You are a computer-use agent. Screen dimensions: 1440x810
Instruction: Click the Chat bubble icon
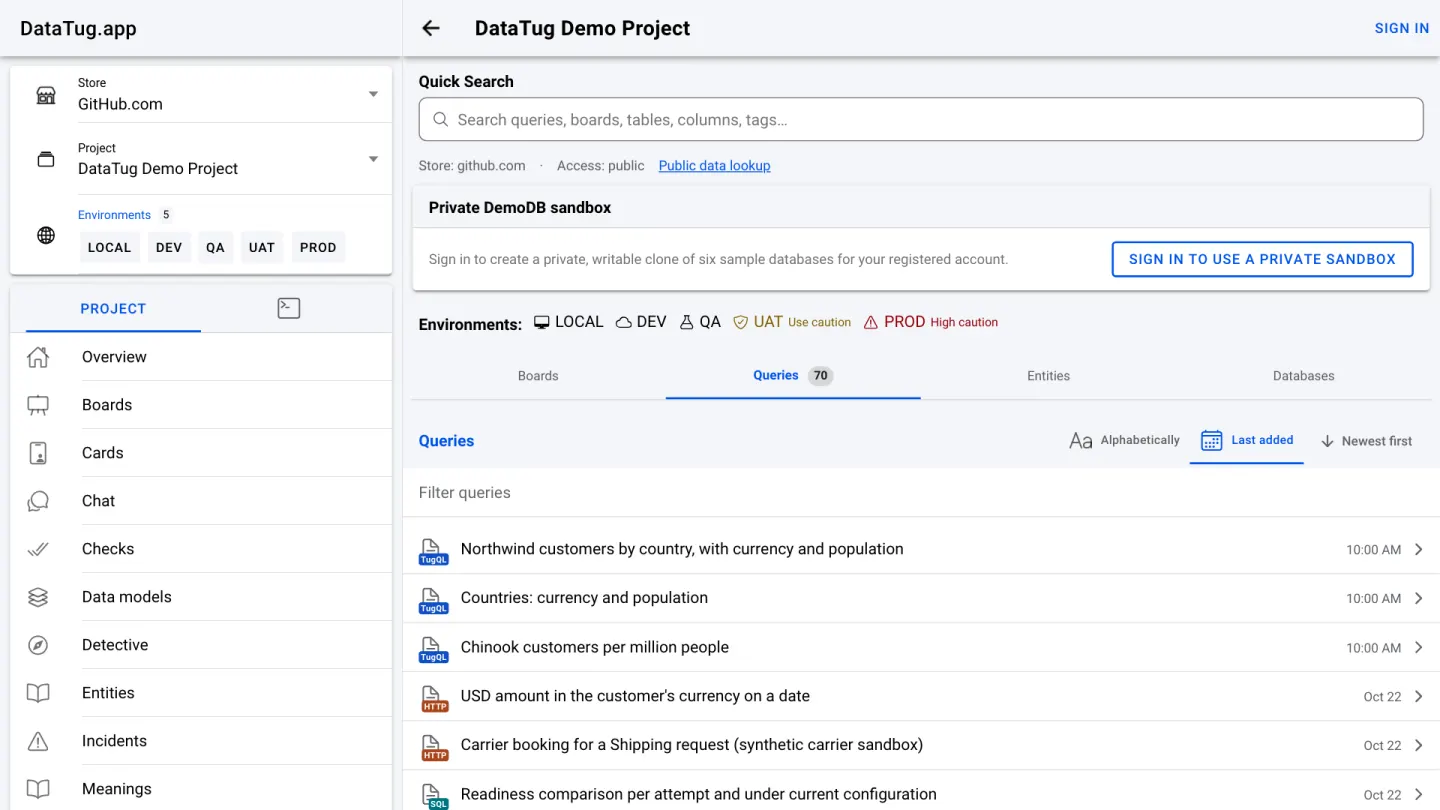[x=38, y=501]
